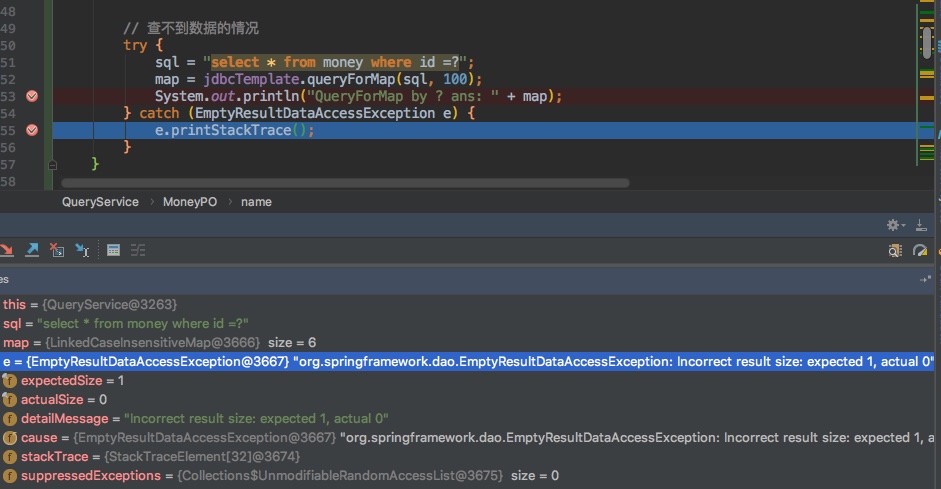The width and height of the screenshot is (941, 489).
Task: Click the Step Out debugger icon
Action: pos(32,250)
